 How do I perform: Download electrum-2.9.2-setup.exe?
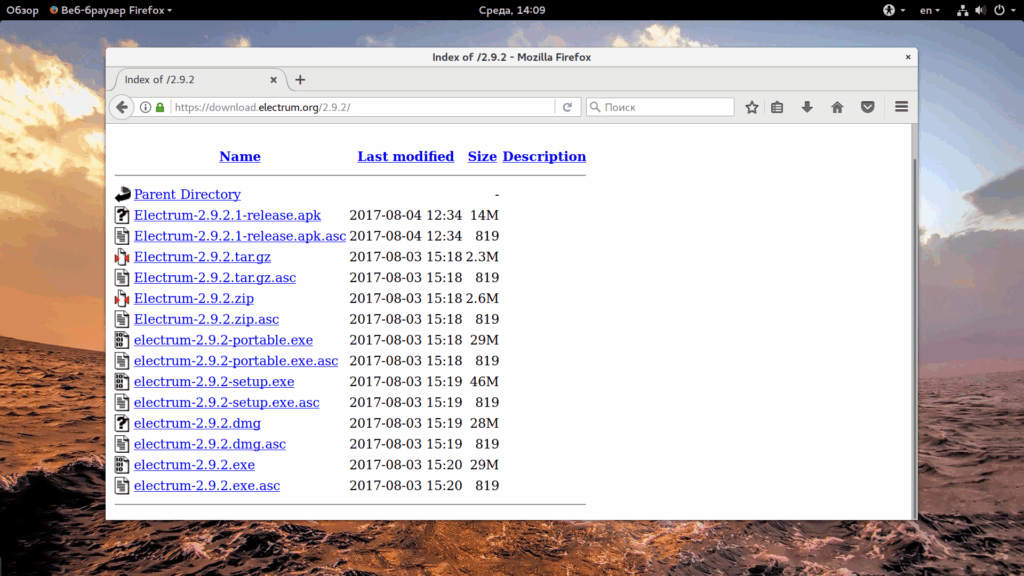click(x=214, y=381)
